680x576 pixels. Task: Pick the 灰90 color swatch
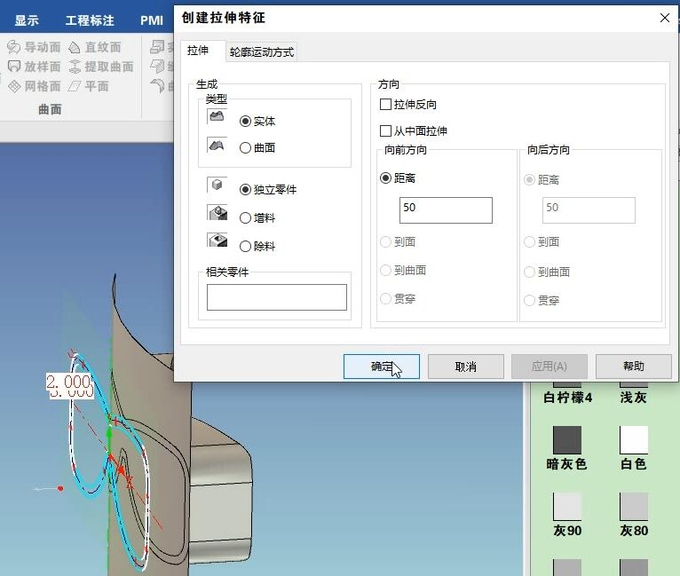coord(567,506)
